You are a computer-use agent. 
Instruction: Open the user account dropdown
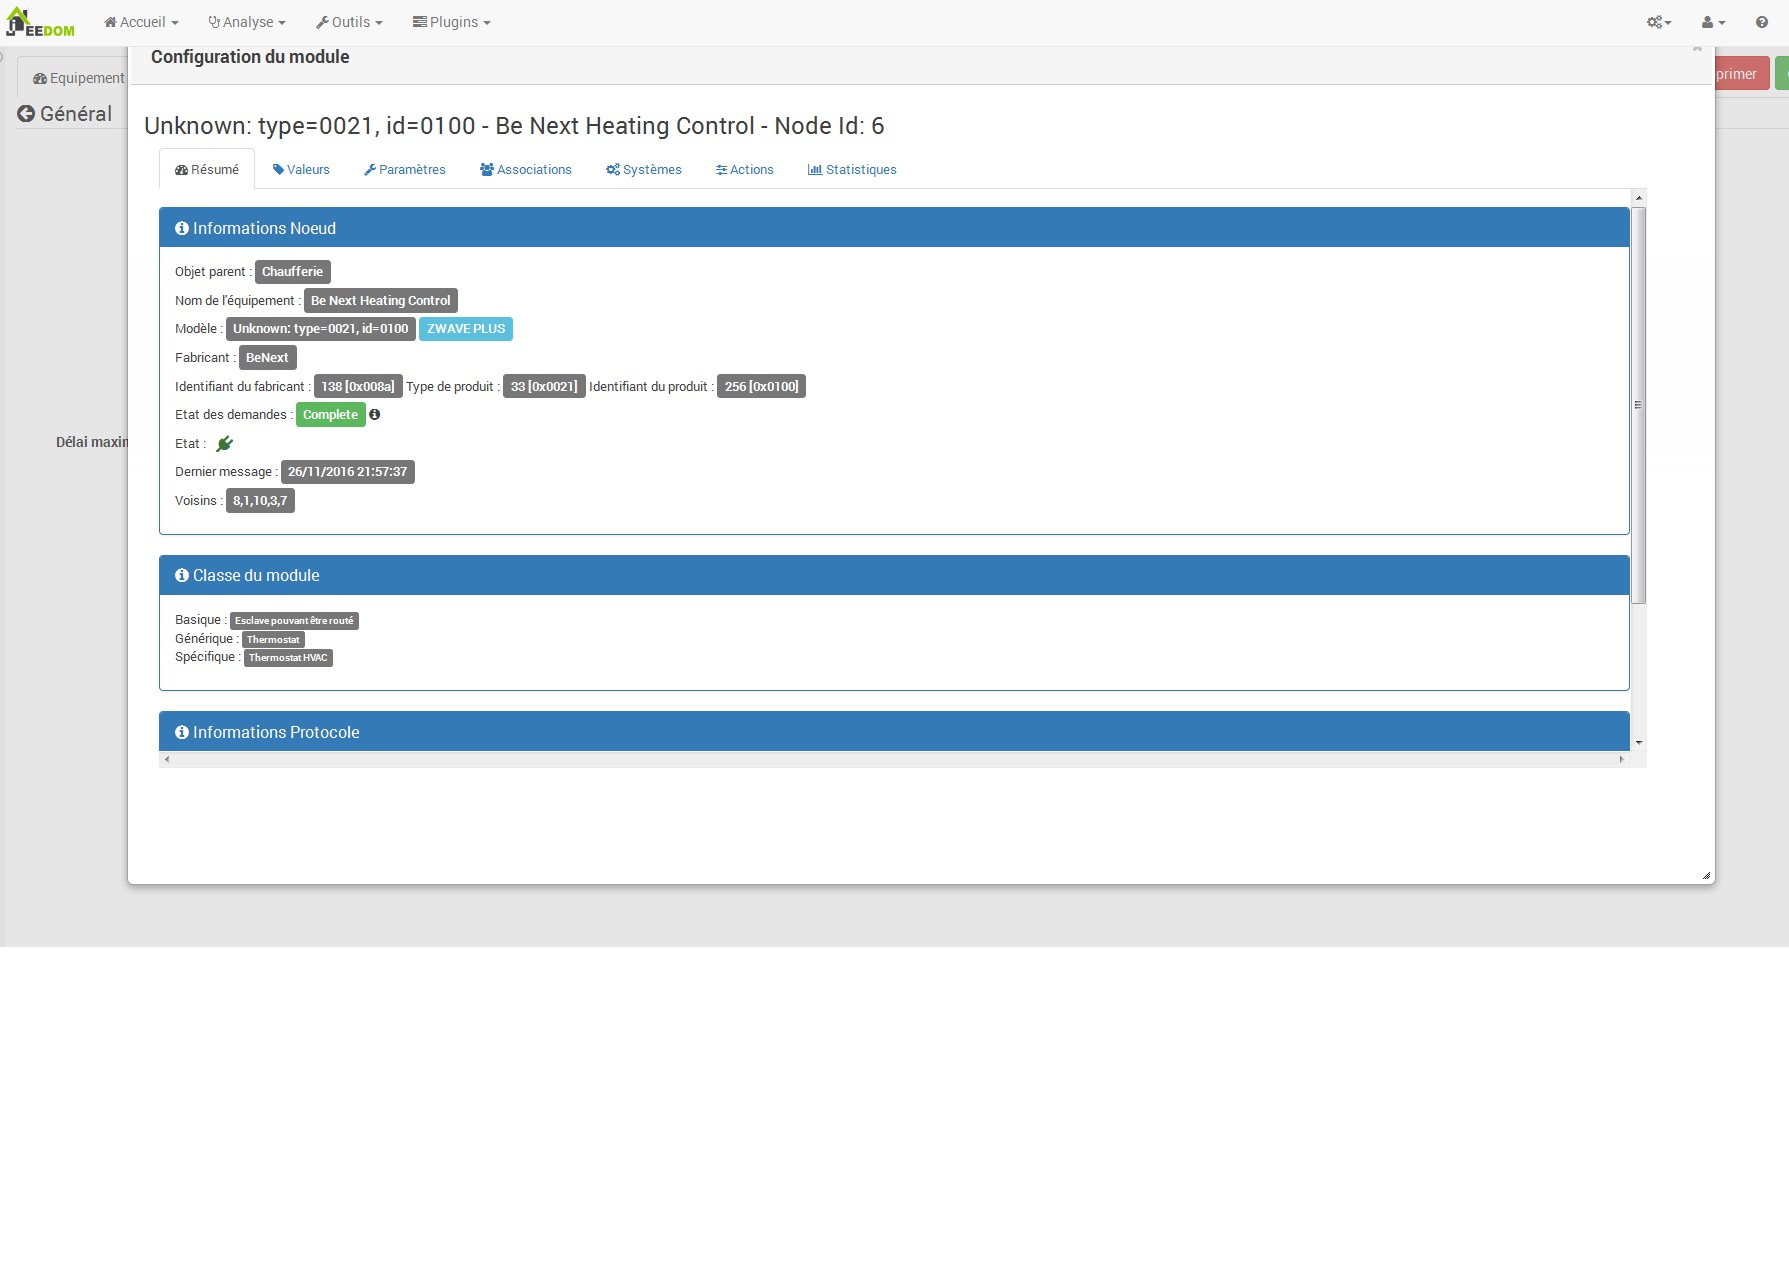pyautogui.click(x=1713, y=22)
